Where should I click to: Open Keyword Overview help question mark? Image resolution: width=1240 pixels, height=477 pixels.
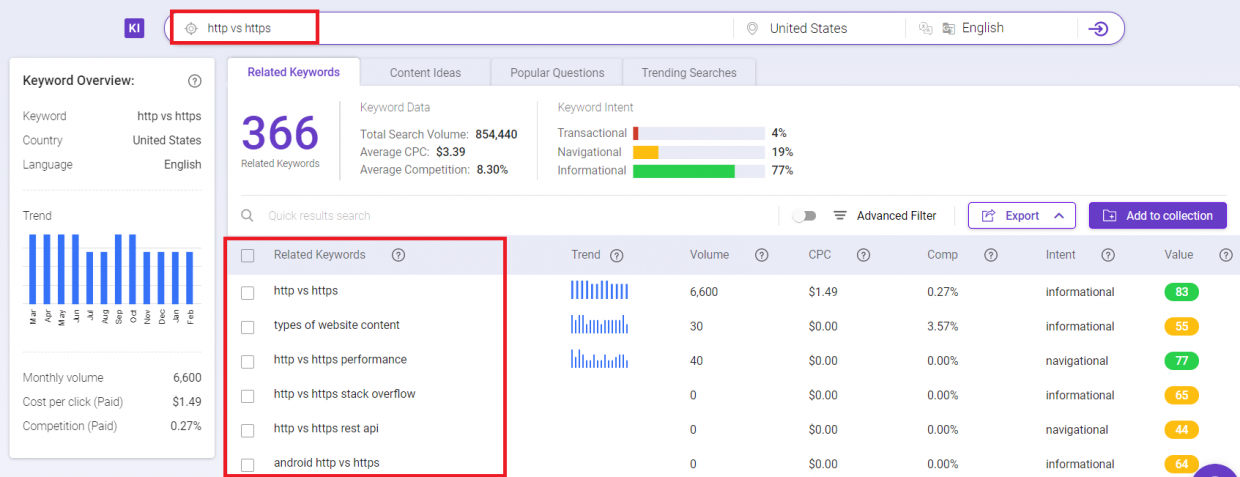[194, 81]
